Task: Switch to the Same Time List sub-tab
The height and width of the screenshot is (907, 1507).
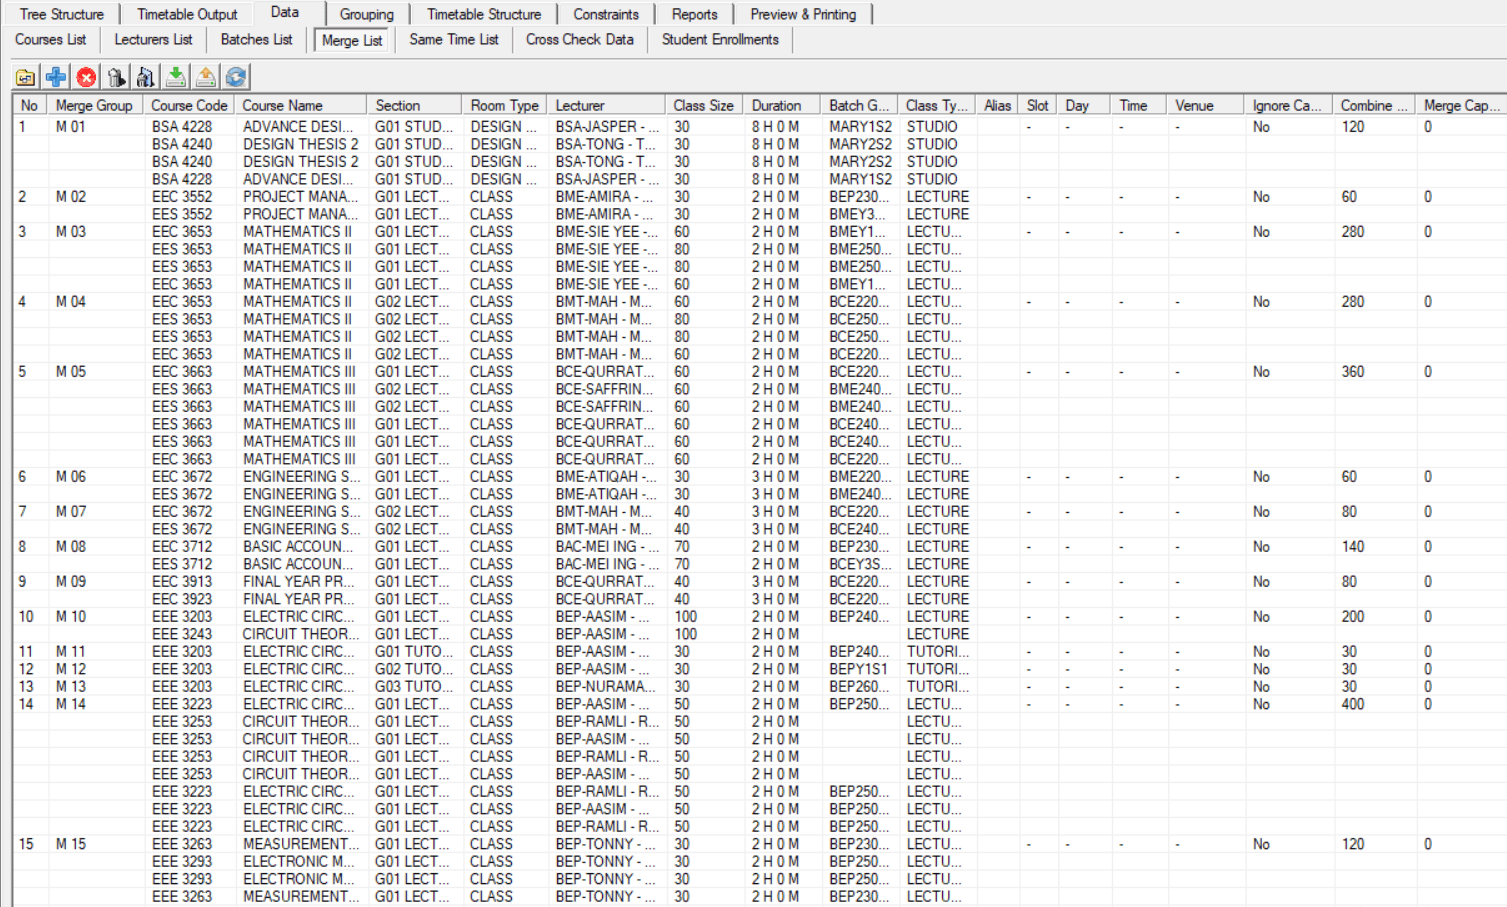Action: [453, 39]
